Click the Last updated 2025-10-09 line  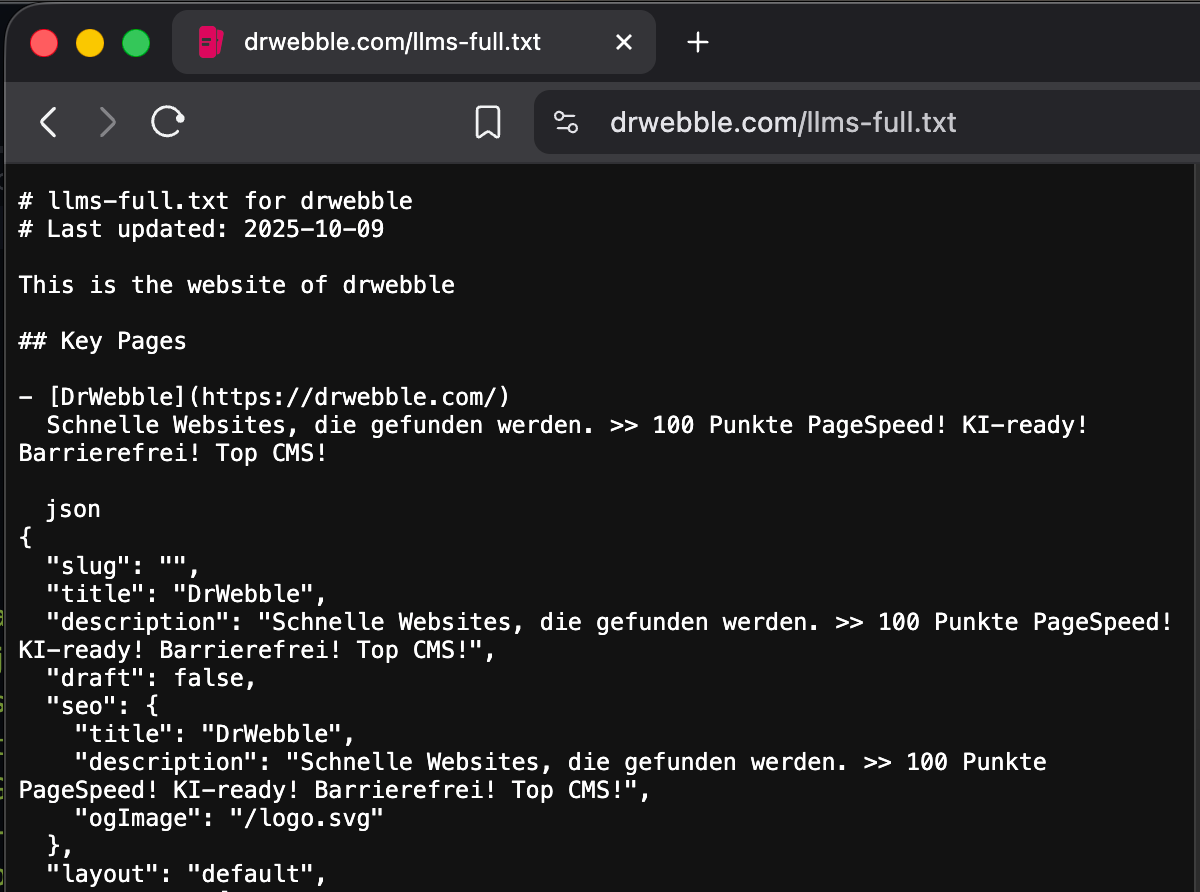click(x=200, y=228)
